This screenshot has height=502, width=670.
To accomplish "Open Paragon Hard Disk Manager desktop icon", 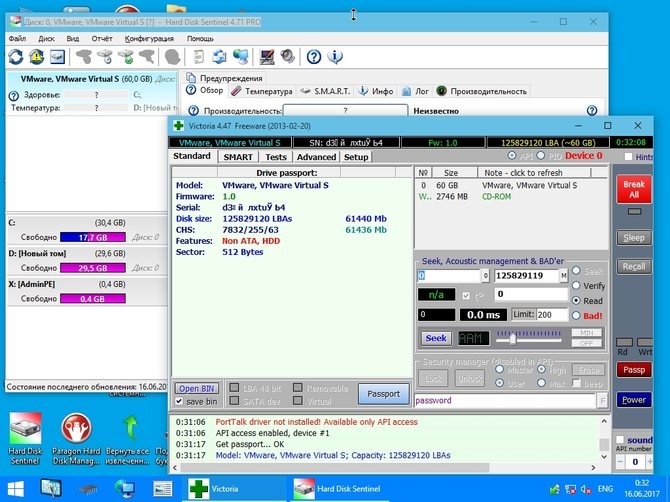I will tap(76, 438).
